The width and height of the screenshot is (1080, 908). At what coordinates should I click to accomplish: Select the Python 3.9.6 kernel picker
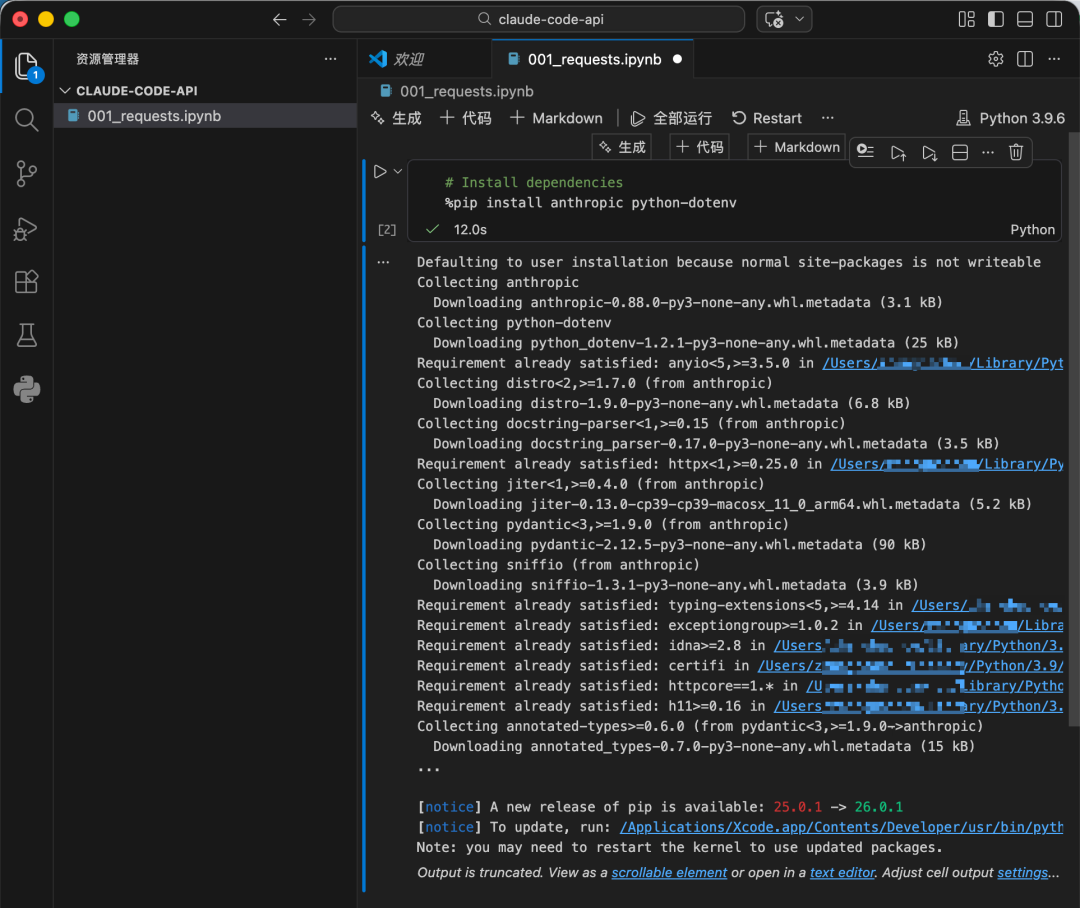tap(1010, 118)
